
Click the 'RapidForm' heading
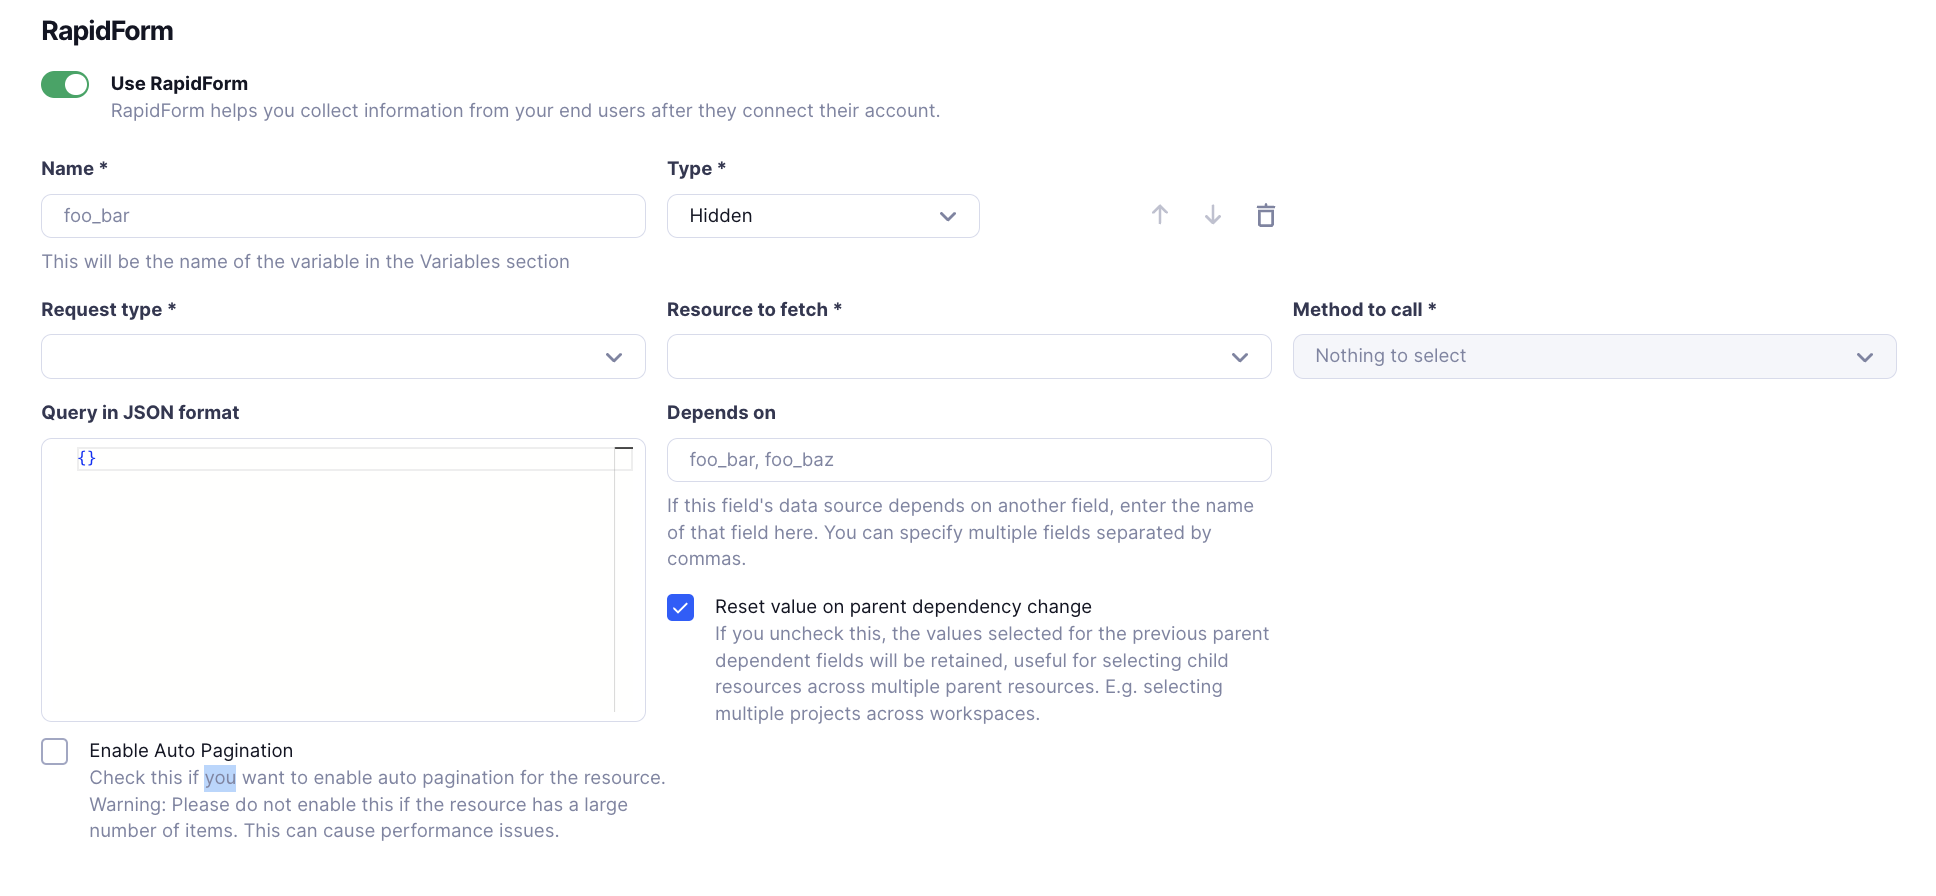pyautogui.click(x=107, y=31)
